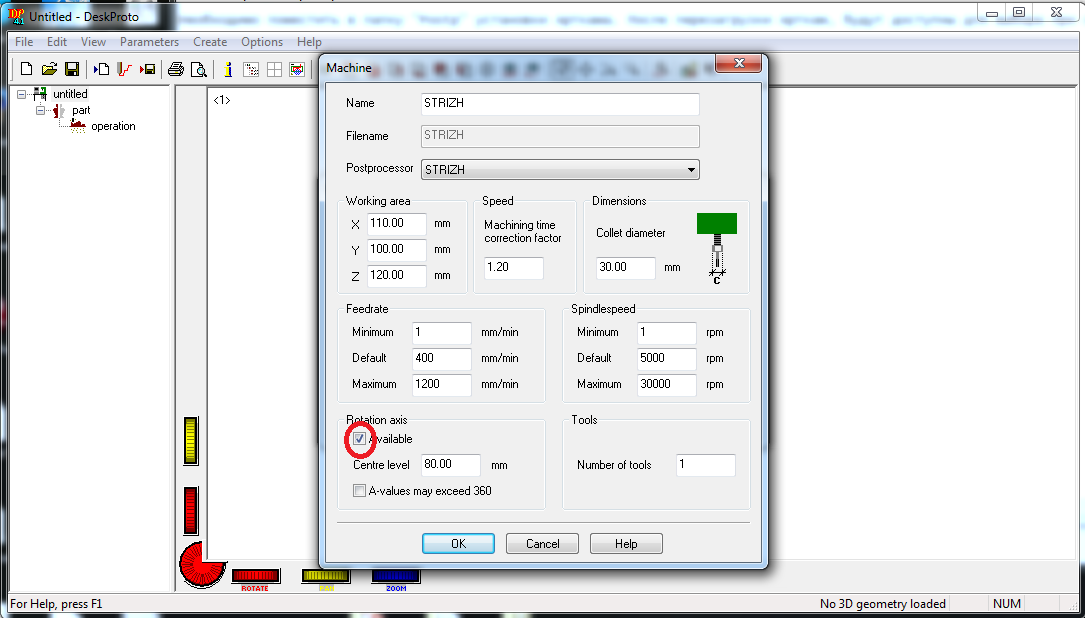Collapse the untitled project tree node
This screenshot has width=1085, height=618.
22,94
